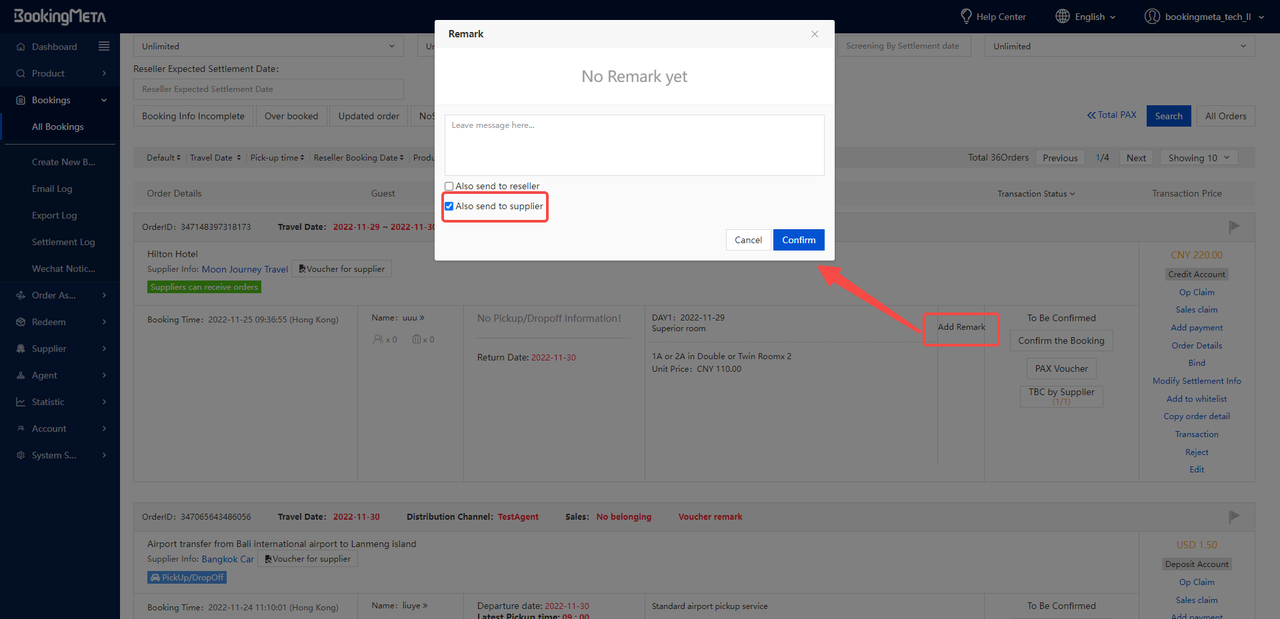Enable Also send to reseller checkbox
This screenshot has width=1280, height=619.
(x=449, y=187)
